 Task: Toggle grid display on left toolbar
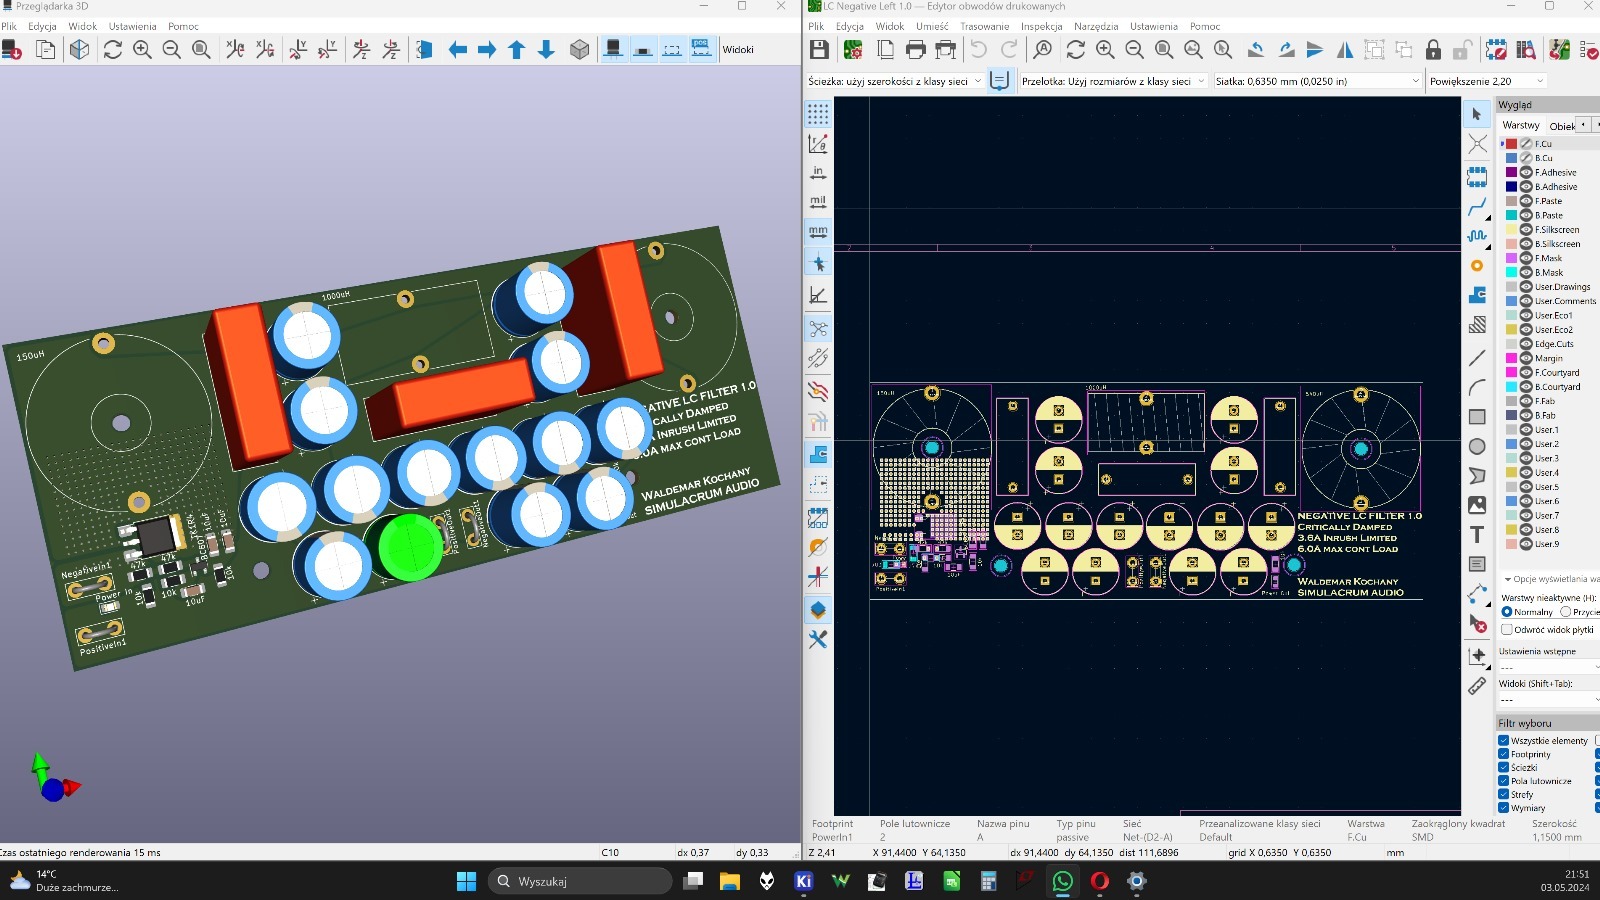point(818,114)
